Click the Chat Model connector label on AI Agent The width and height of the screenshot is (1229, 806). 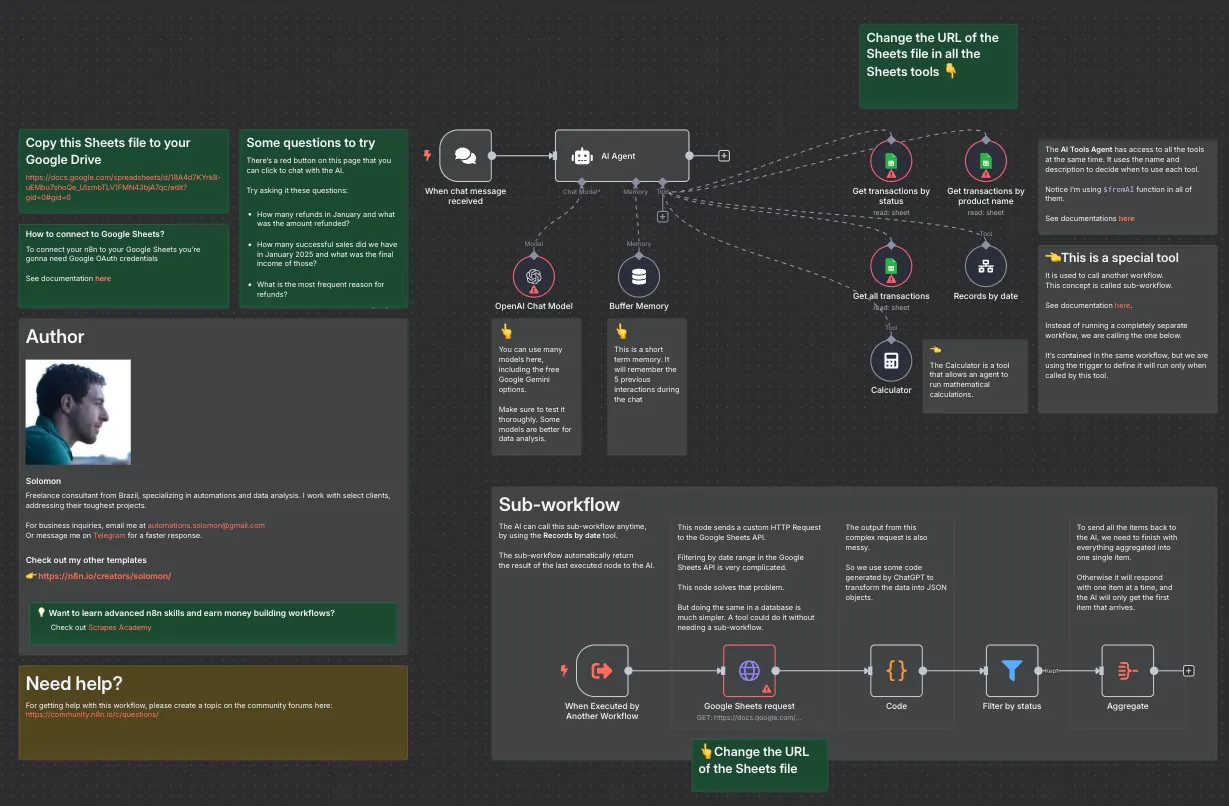[x=581, y=191]
